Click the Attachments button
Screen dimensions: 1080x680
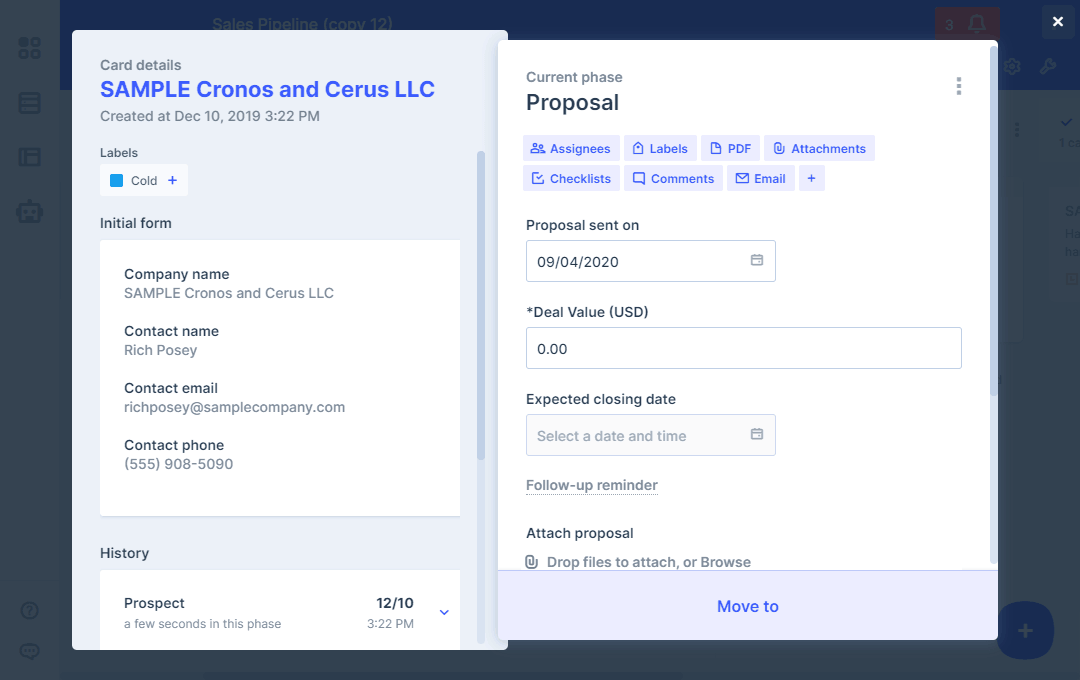coord(819,148)
